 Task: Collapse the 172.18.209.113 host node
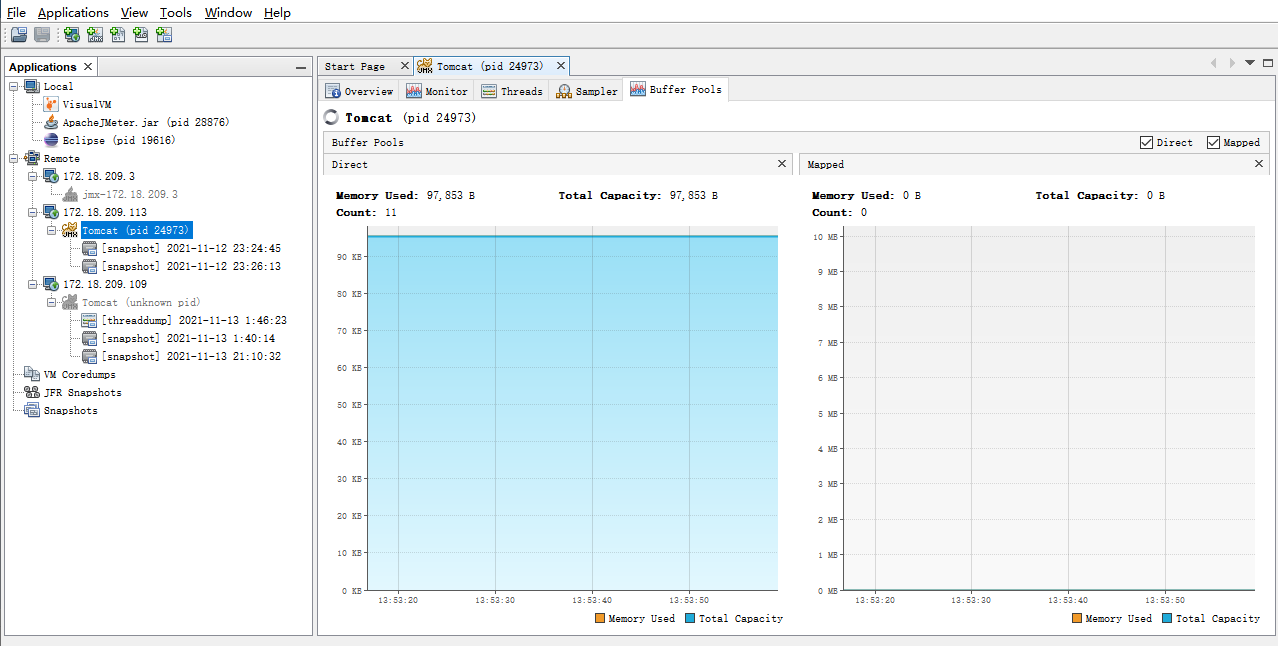click(x=32, y=213)
